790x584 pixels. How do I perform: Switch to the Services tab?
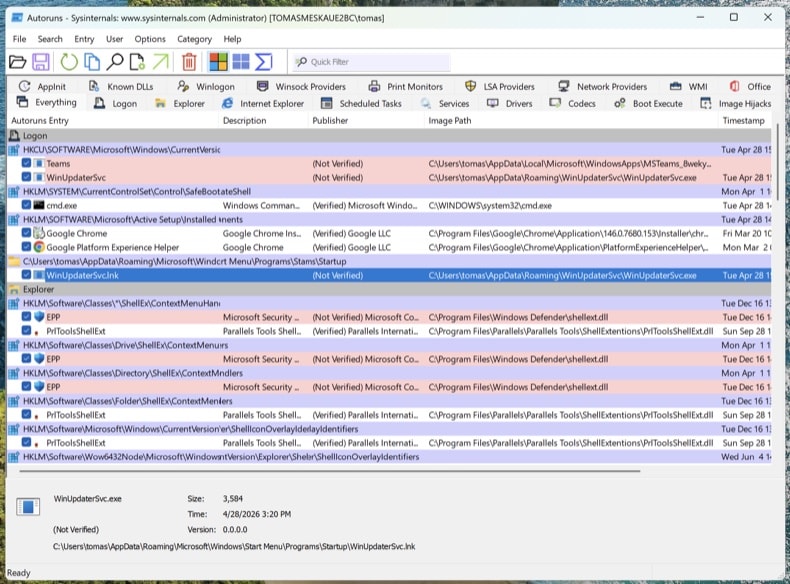[x=445, y=103]
